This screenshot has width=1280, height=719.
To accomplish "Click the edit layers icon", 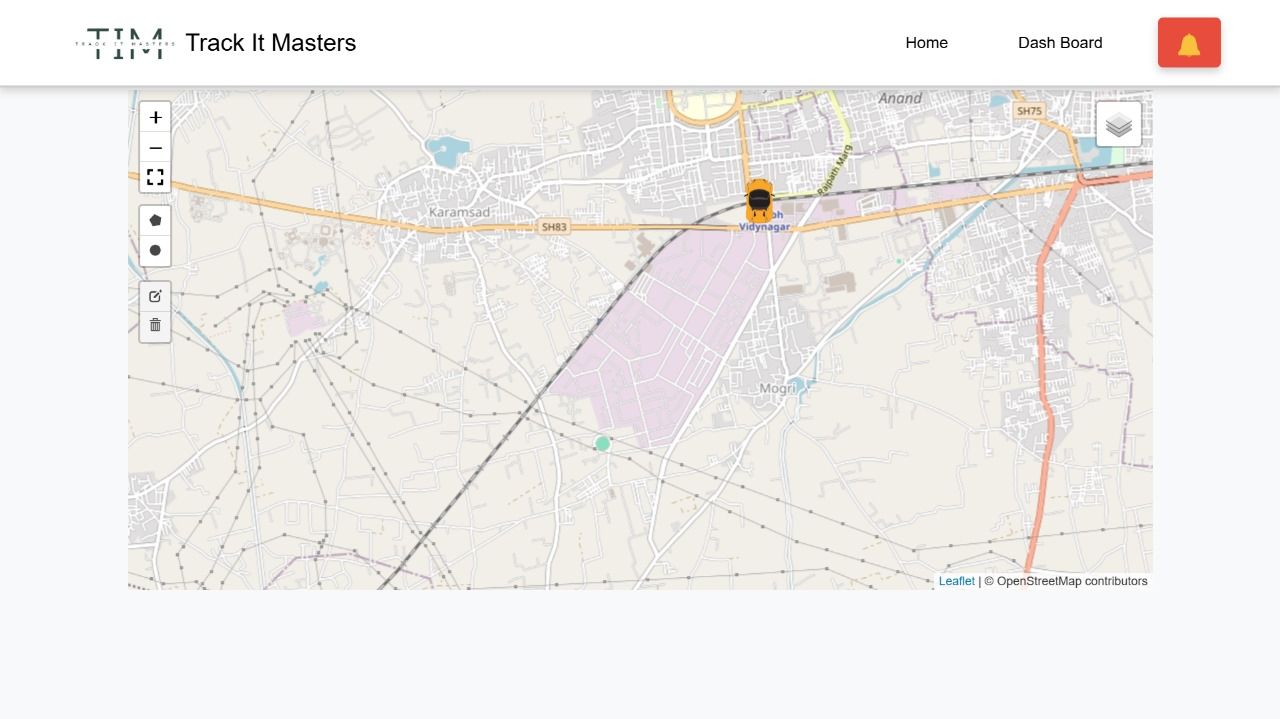I will pos(155,296).
